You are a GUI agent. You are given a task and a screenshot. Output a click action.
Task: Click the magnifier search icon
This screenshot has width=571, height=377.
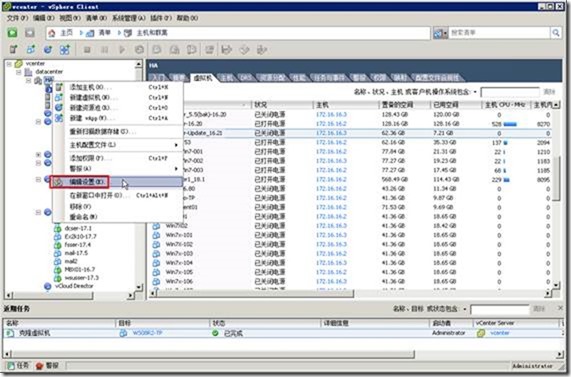[556, 33]
